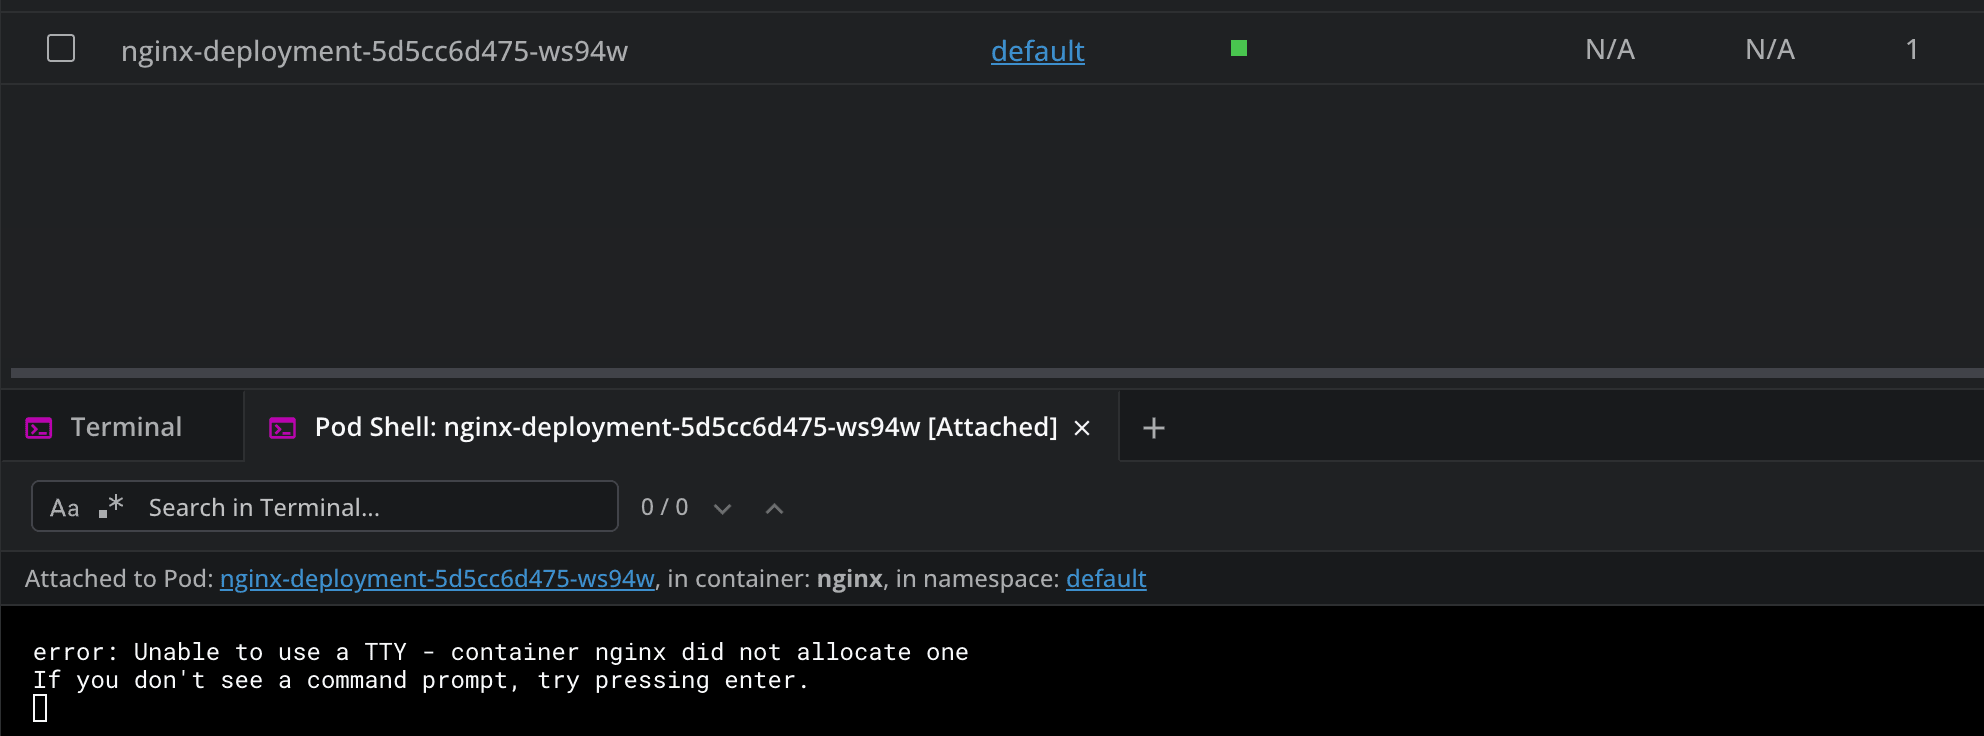The height and width of the screenshot is (736, 1984).
Task: Toggle the Aa match case search option
Action: point(64,508)
